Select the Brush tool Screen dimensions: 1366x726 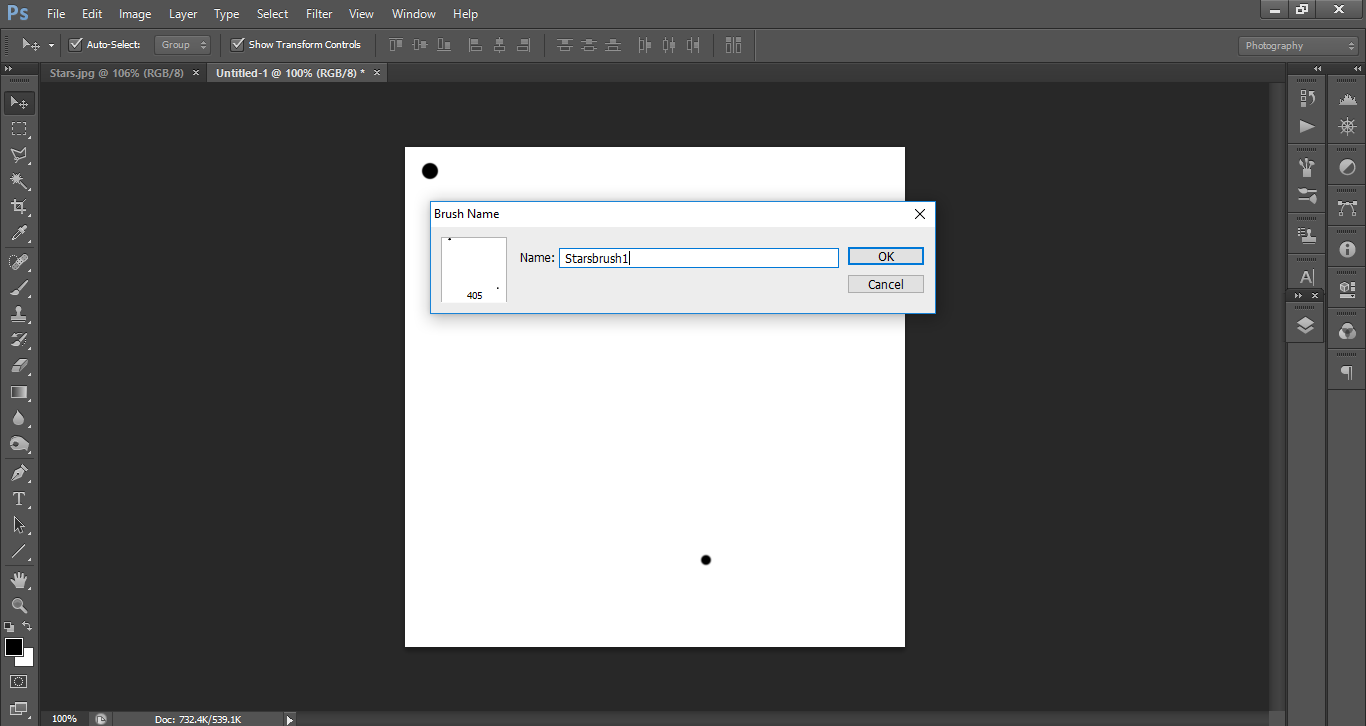(x=19, y=288)
